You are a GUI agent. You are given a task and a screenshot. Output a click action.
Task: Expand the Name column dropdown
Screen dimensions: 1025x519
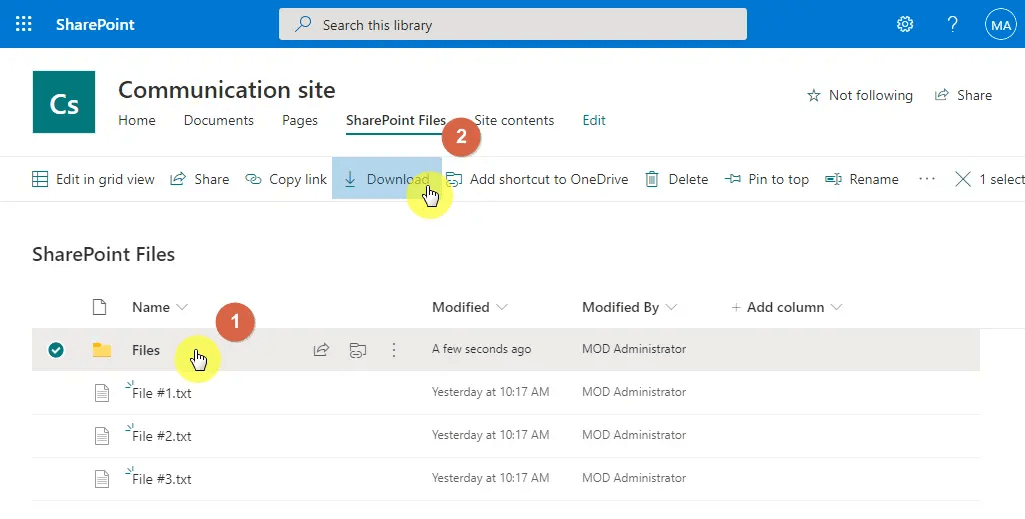pyautogui.click(x=182, y=307)
